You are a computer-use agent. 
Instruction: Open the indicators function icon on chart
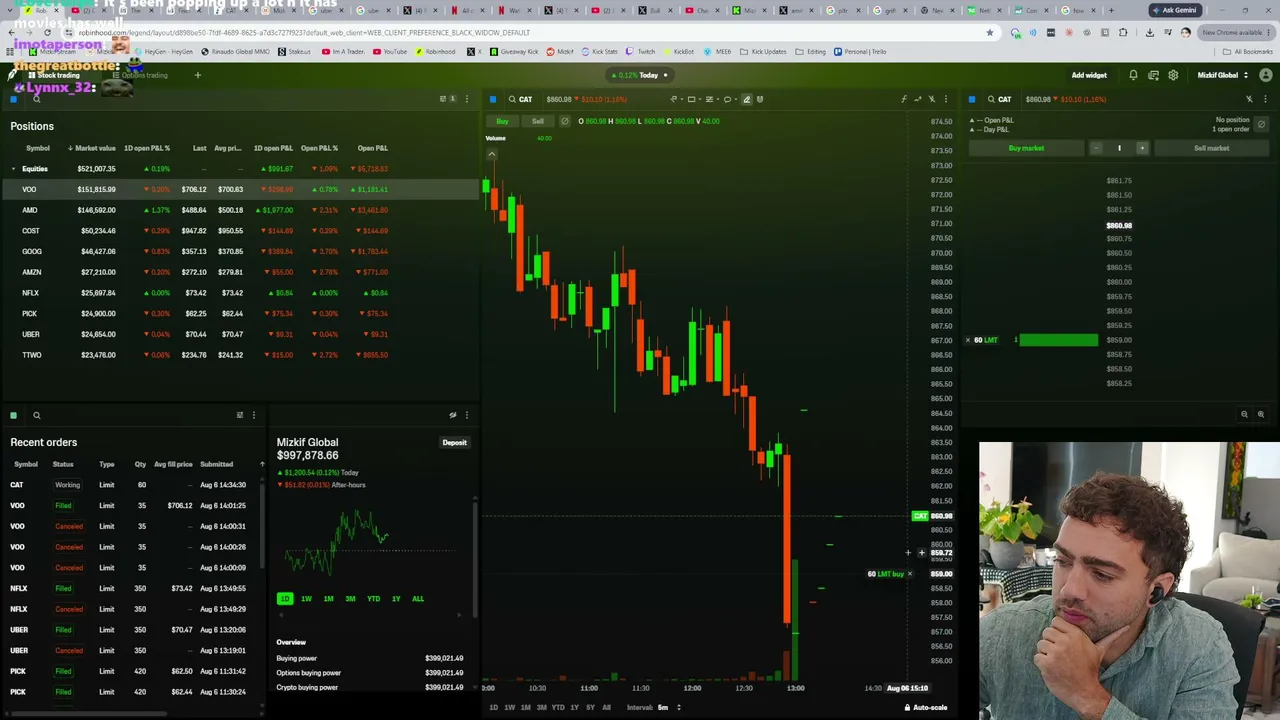tap(903, 99)
